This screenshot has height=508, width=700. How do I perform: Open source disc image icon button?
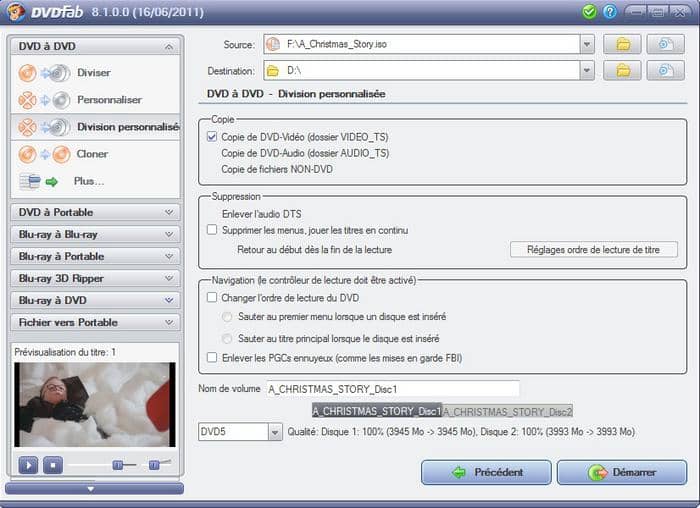point(665,44)
